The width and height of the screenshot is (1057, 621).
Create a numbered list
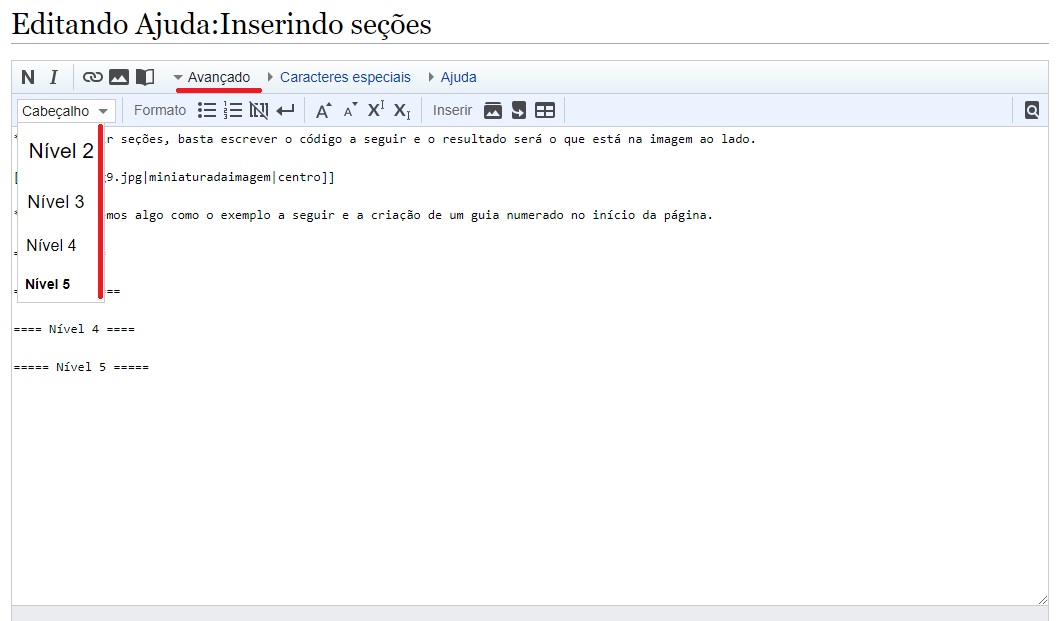pyautogui.click(x=233, y=110)
